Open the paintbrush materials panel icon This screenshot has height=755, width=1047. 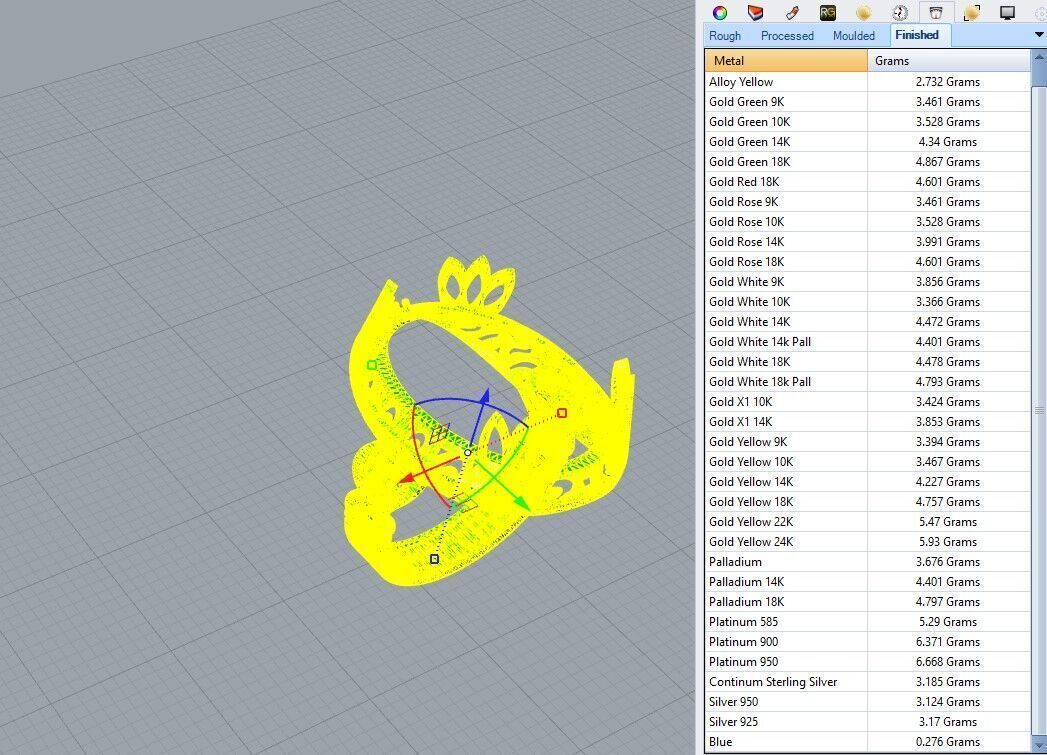pyautogui.click(x=792, y=13)
